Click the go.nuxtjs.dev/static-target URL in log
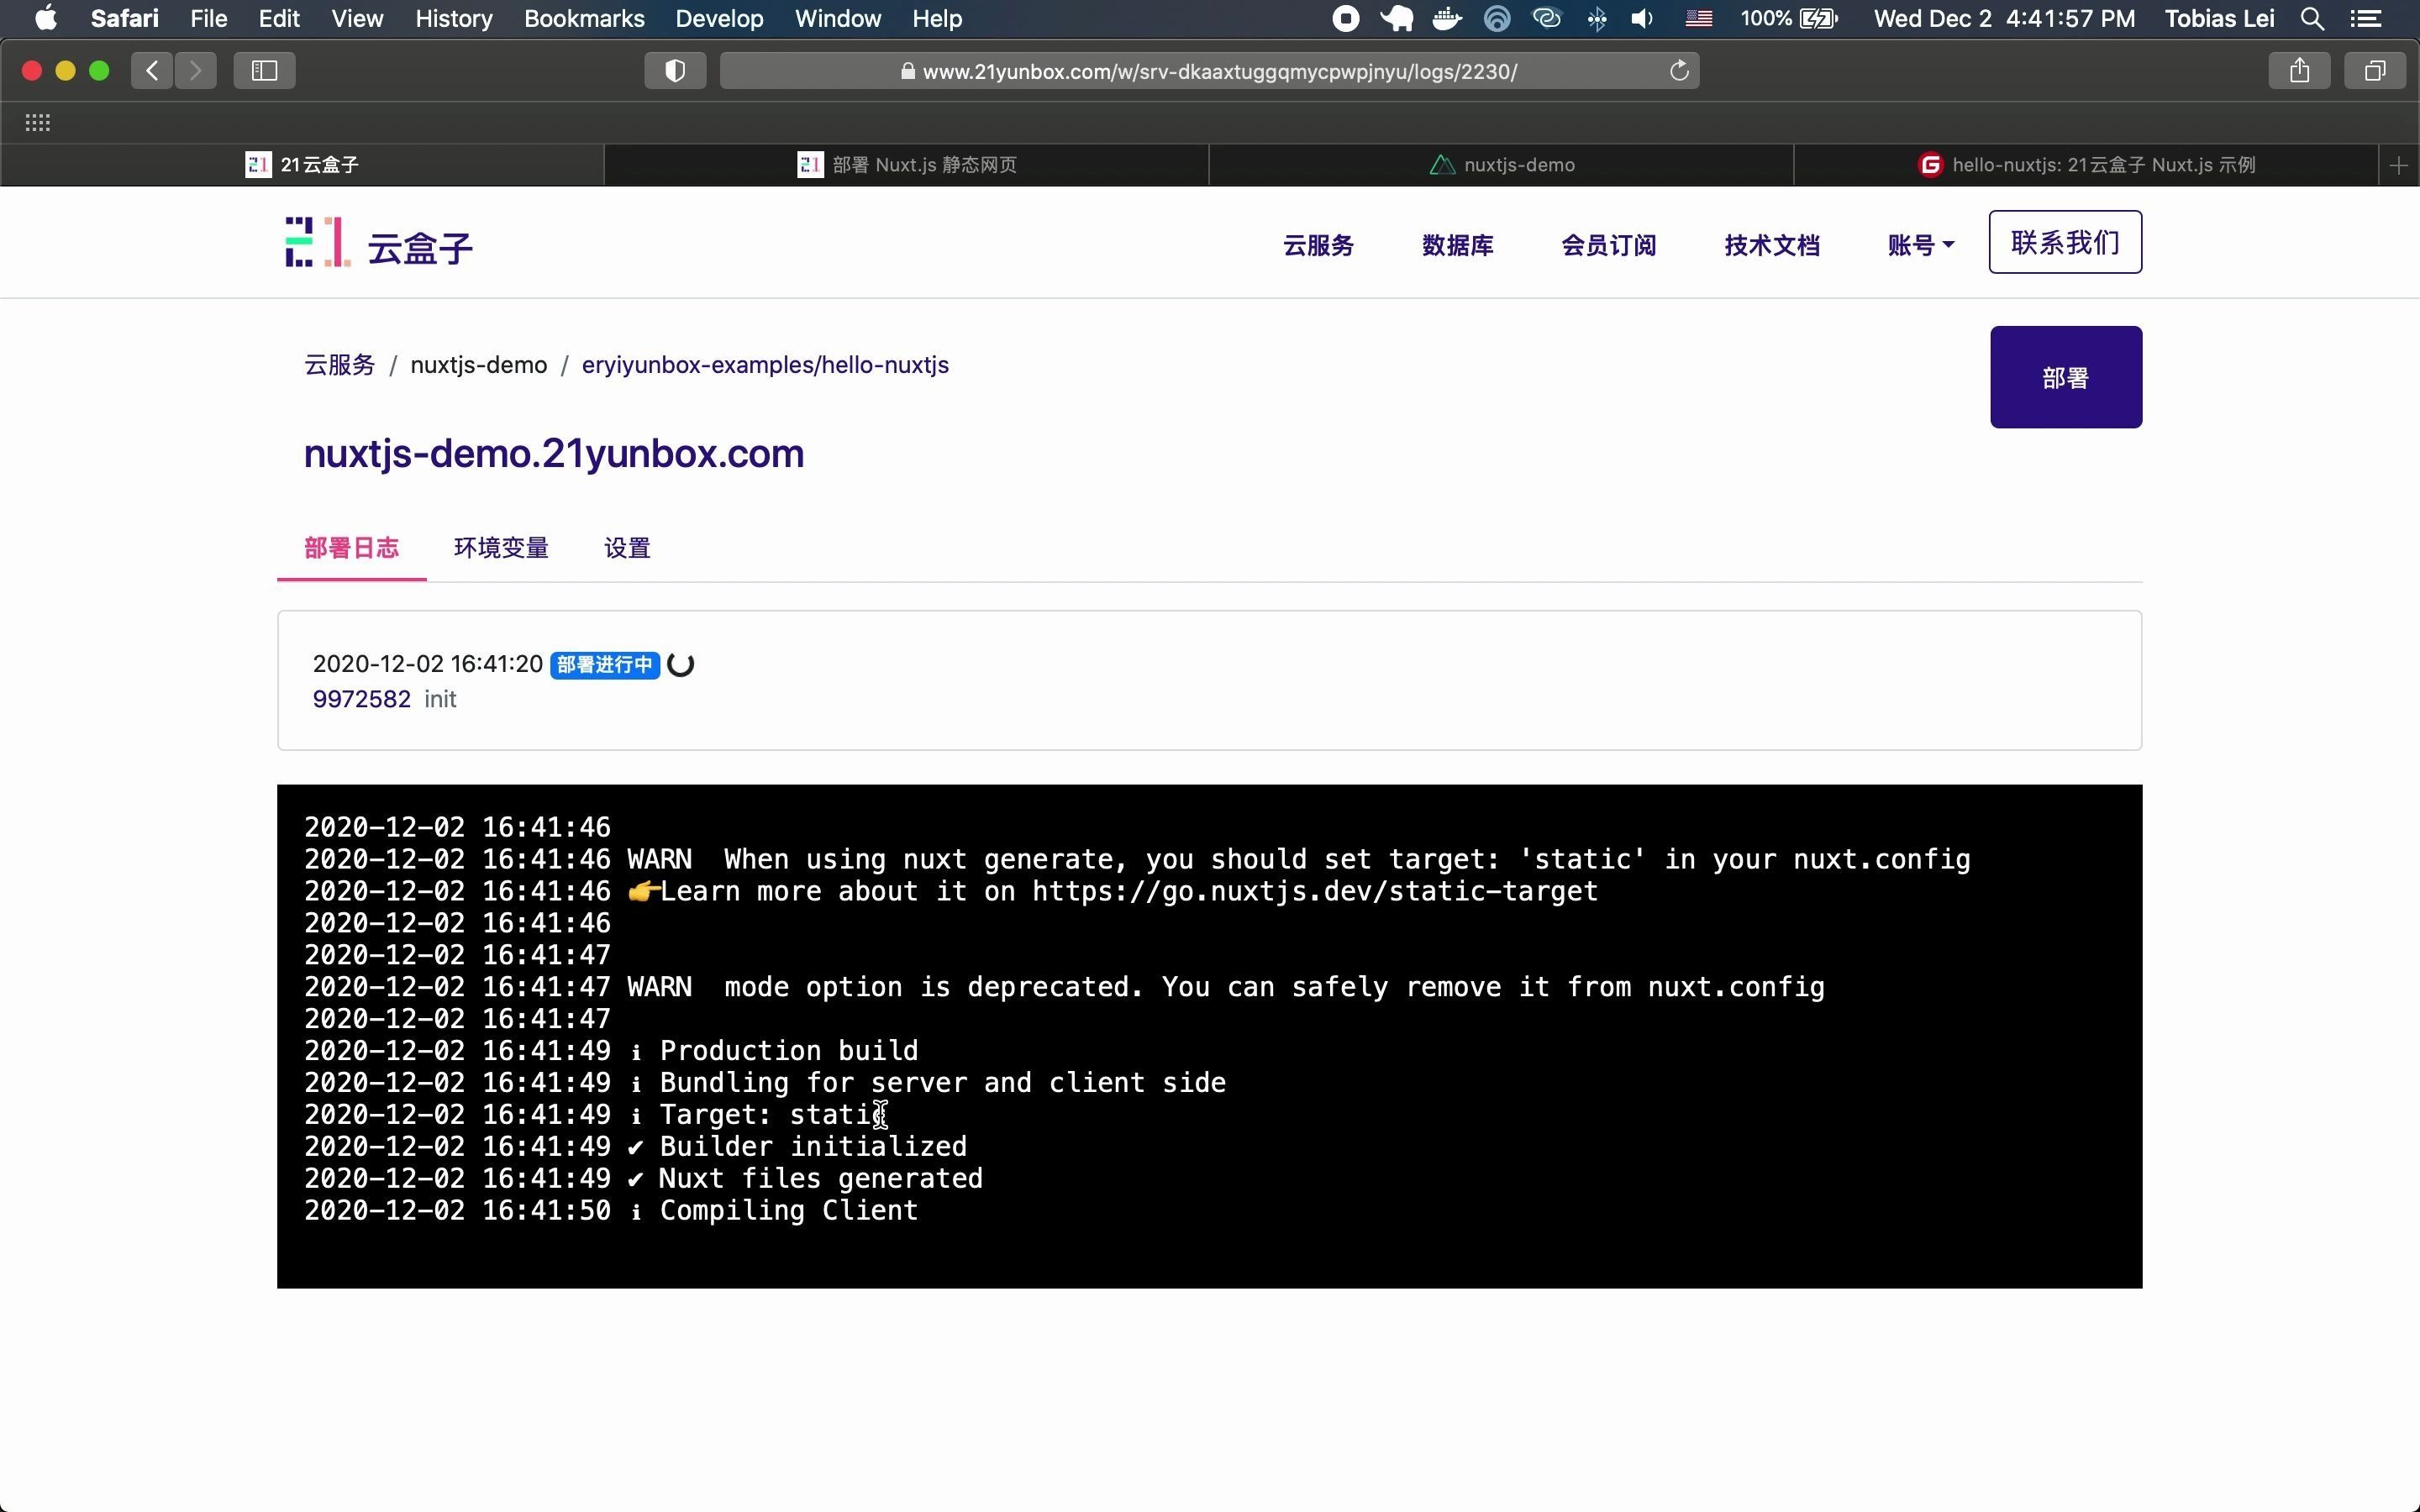The image size is (2420, 1512). pyautogui.click(x=1315, y=891)
